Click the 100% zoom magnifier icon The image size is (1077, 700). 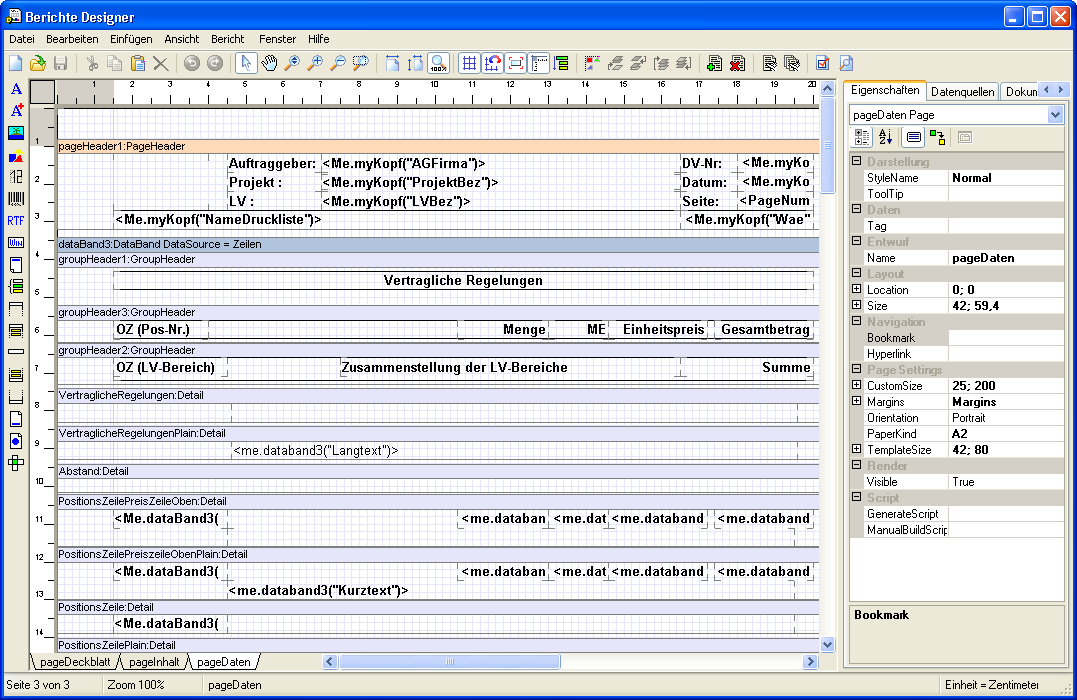(438, 64)
